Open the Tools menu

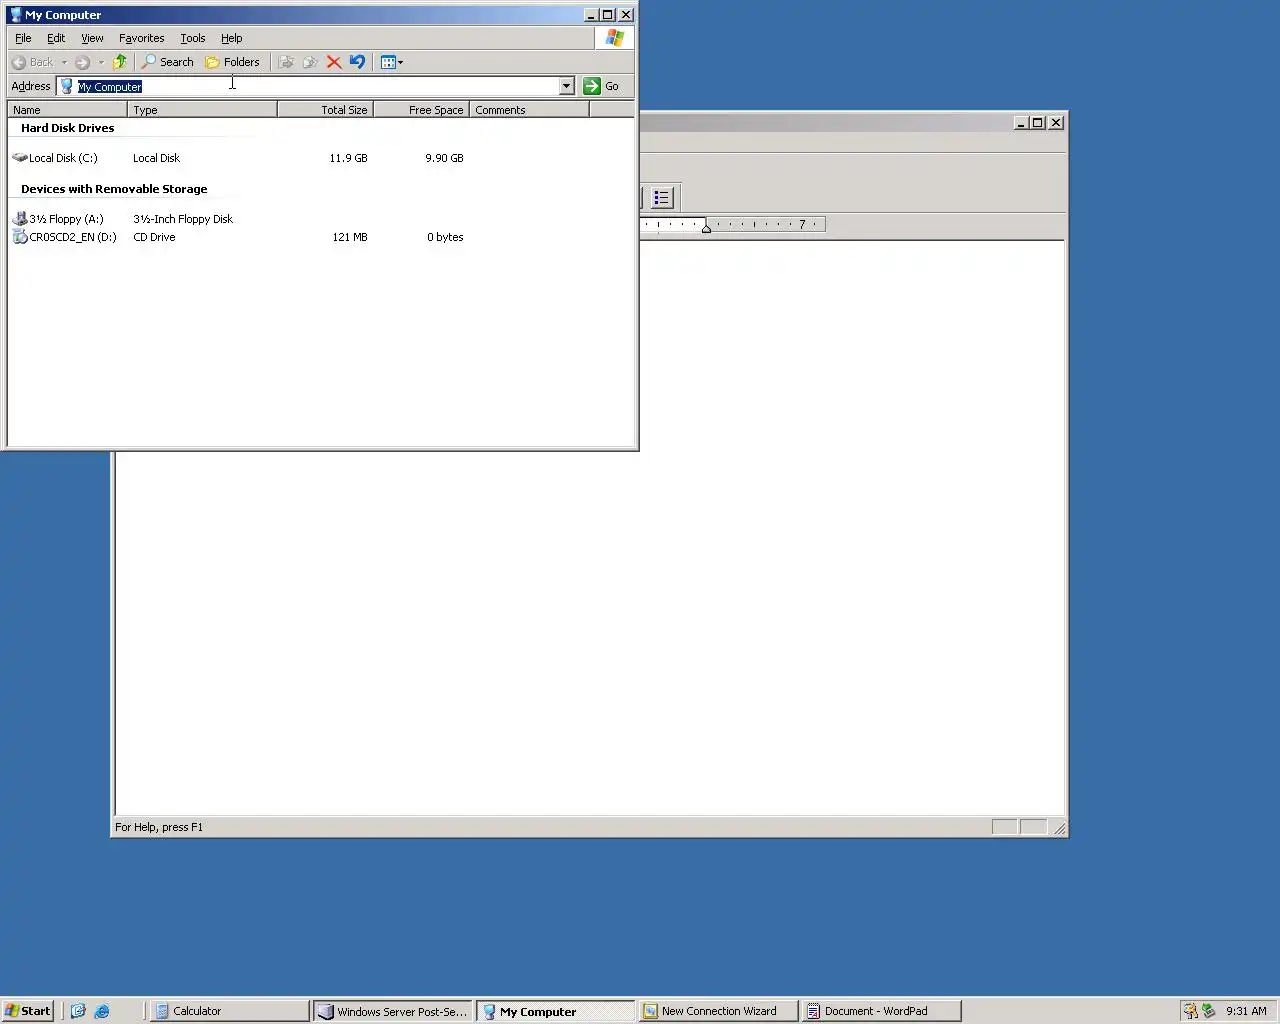(x=193, y=38)
